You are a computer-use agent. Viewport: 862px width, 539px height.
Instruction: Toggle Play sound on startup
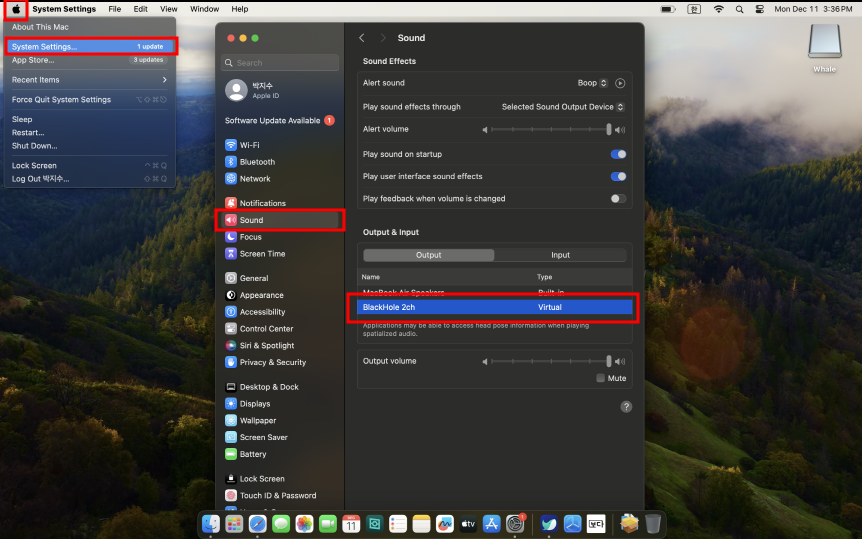pos(618,155)
